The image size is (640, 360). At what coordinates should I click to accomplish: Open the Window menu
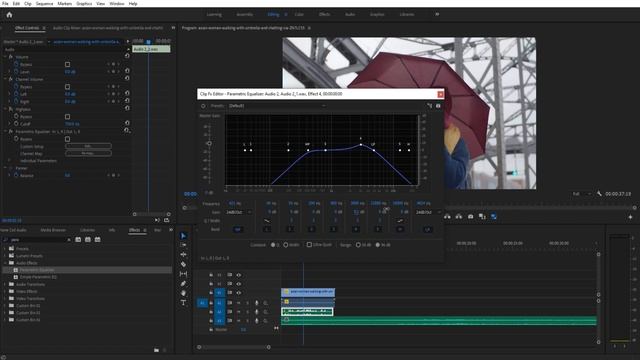[x=117, y=3]
